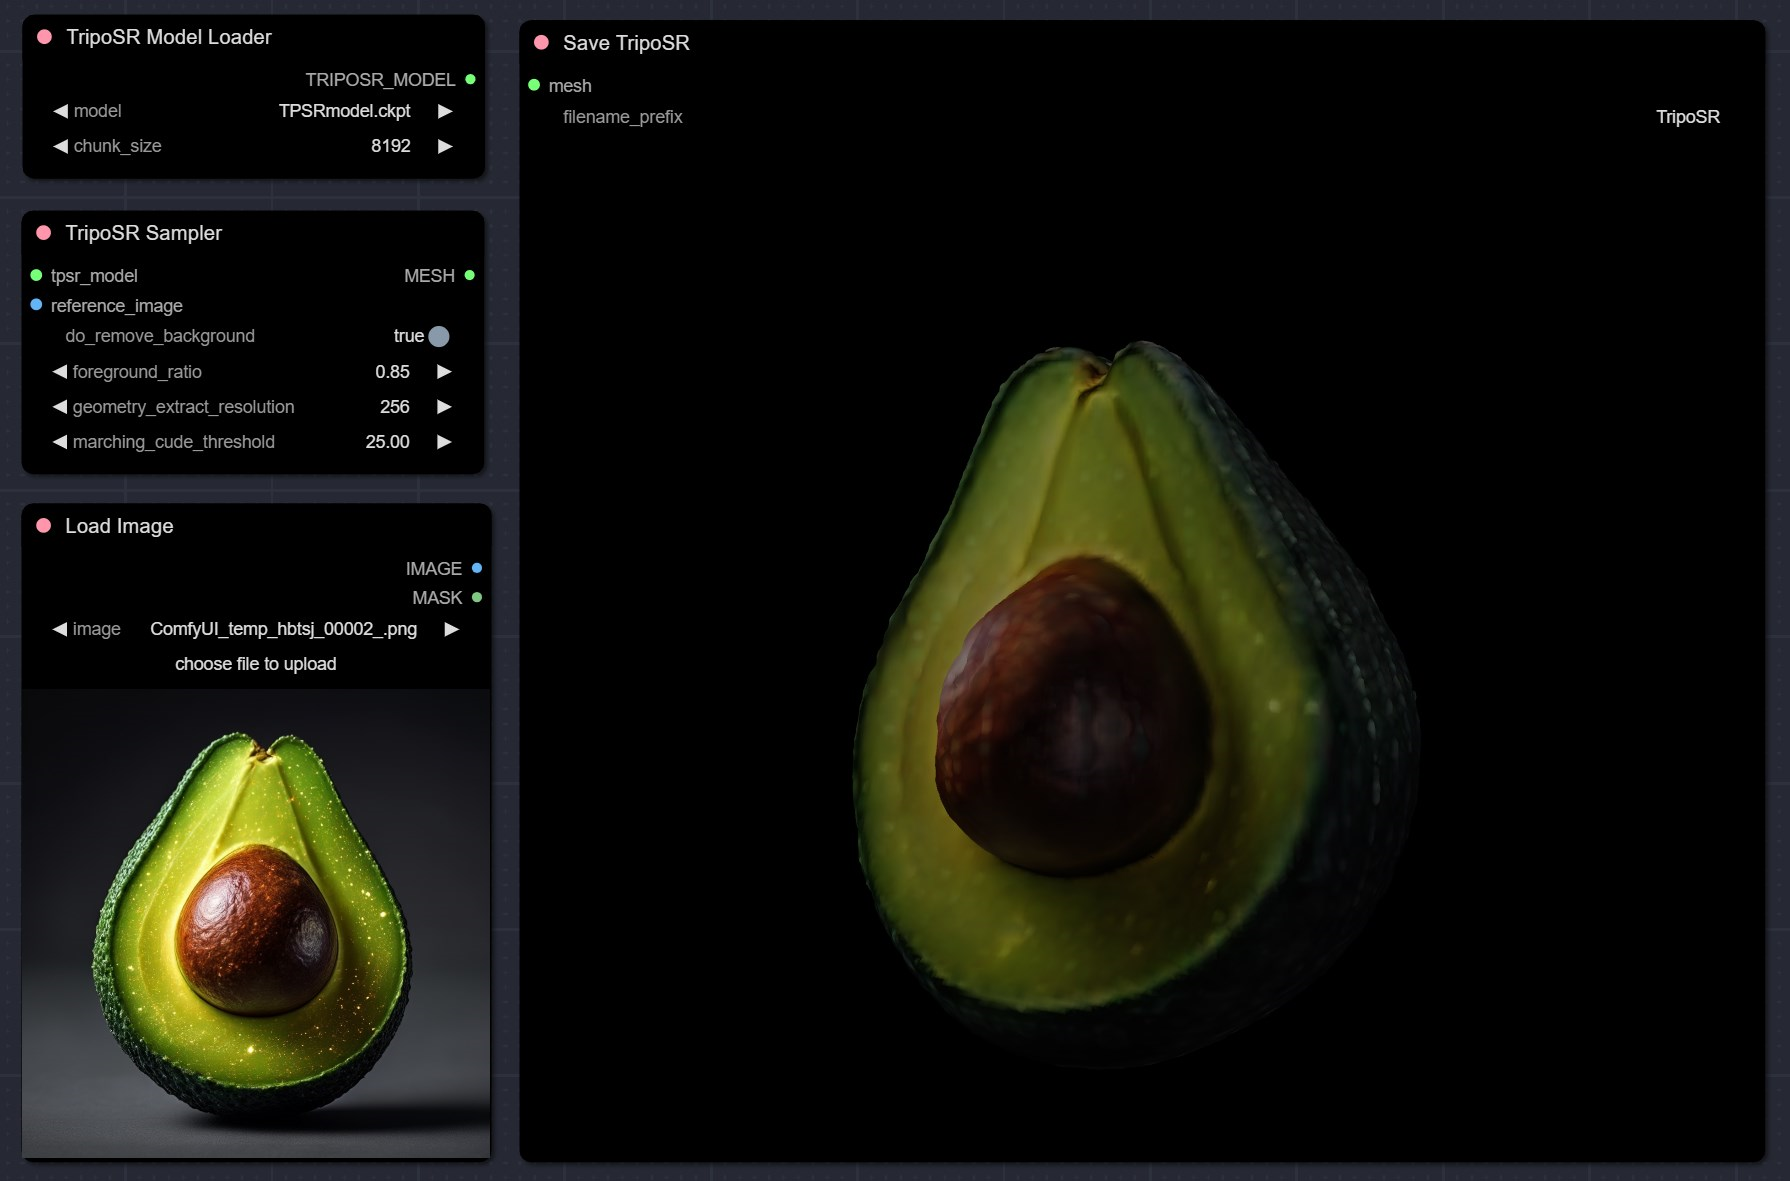Collapse the Load Image node dot
This screenshot has height=1181, width=1790.
[43, 526]
